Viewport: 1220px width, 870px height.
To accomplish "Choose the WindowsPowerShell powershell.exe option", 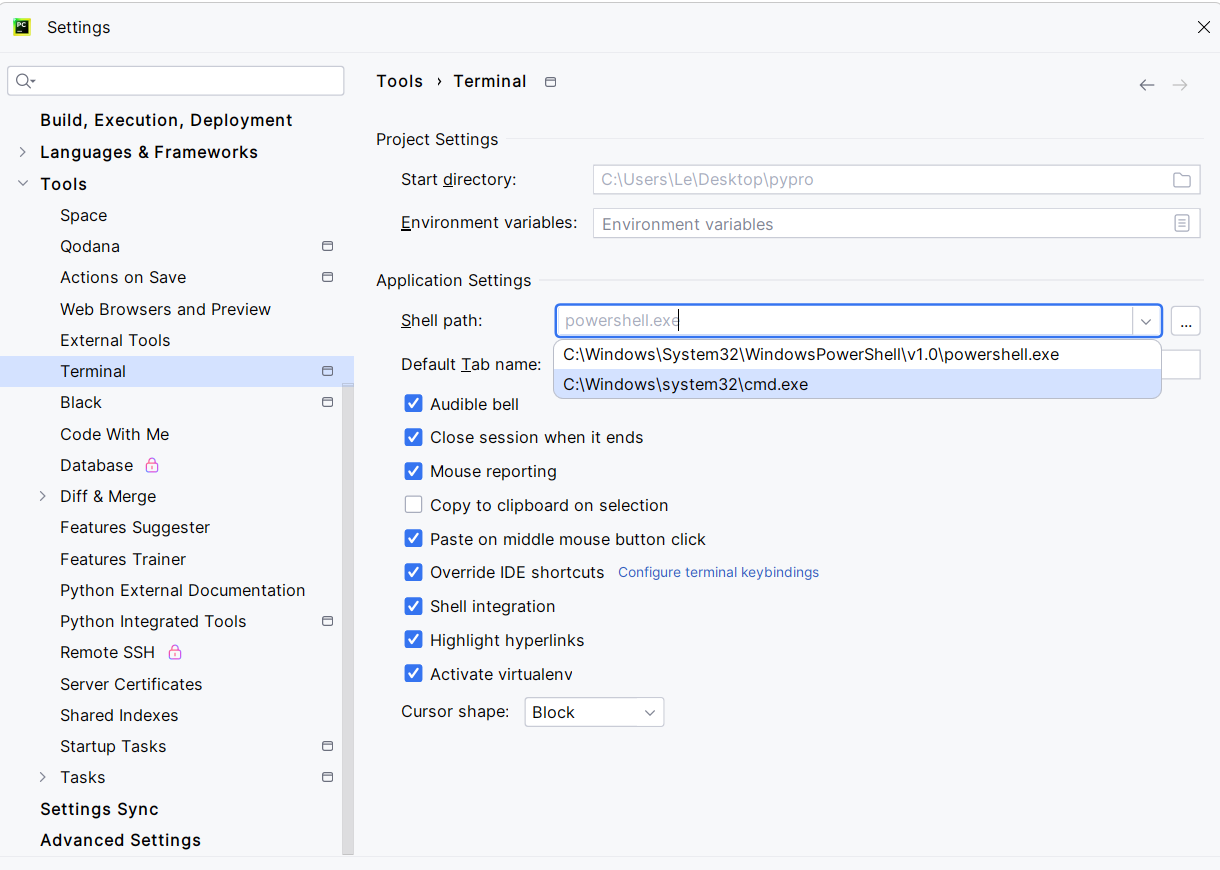I will click(810, 354).
